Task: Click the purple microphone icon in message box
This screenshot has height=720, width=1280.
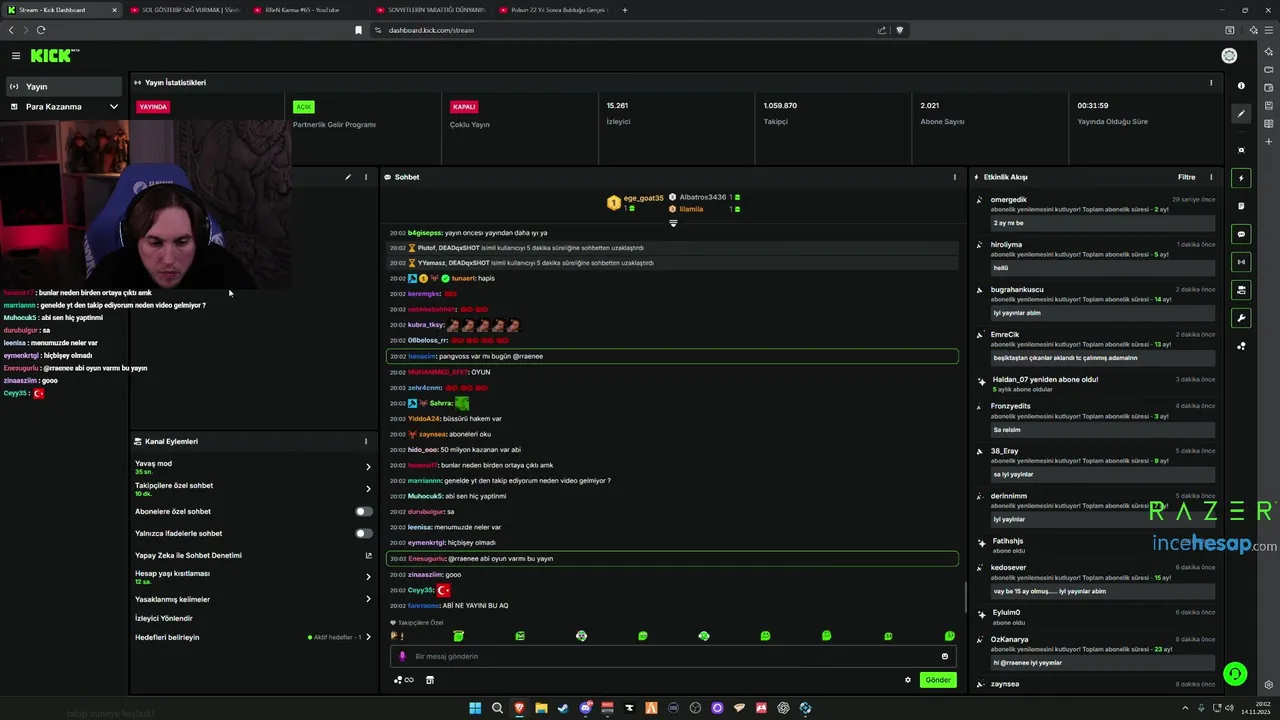Action: point(402,656)
